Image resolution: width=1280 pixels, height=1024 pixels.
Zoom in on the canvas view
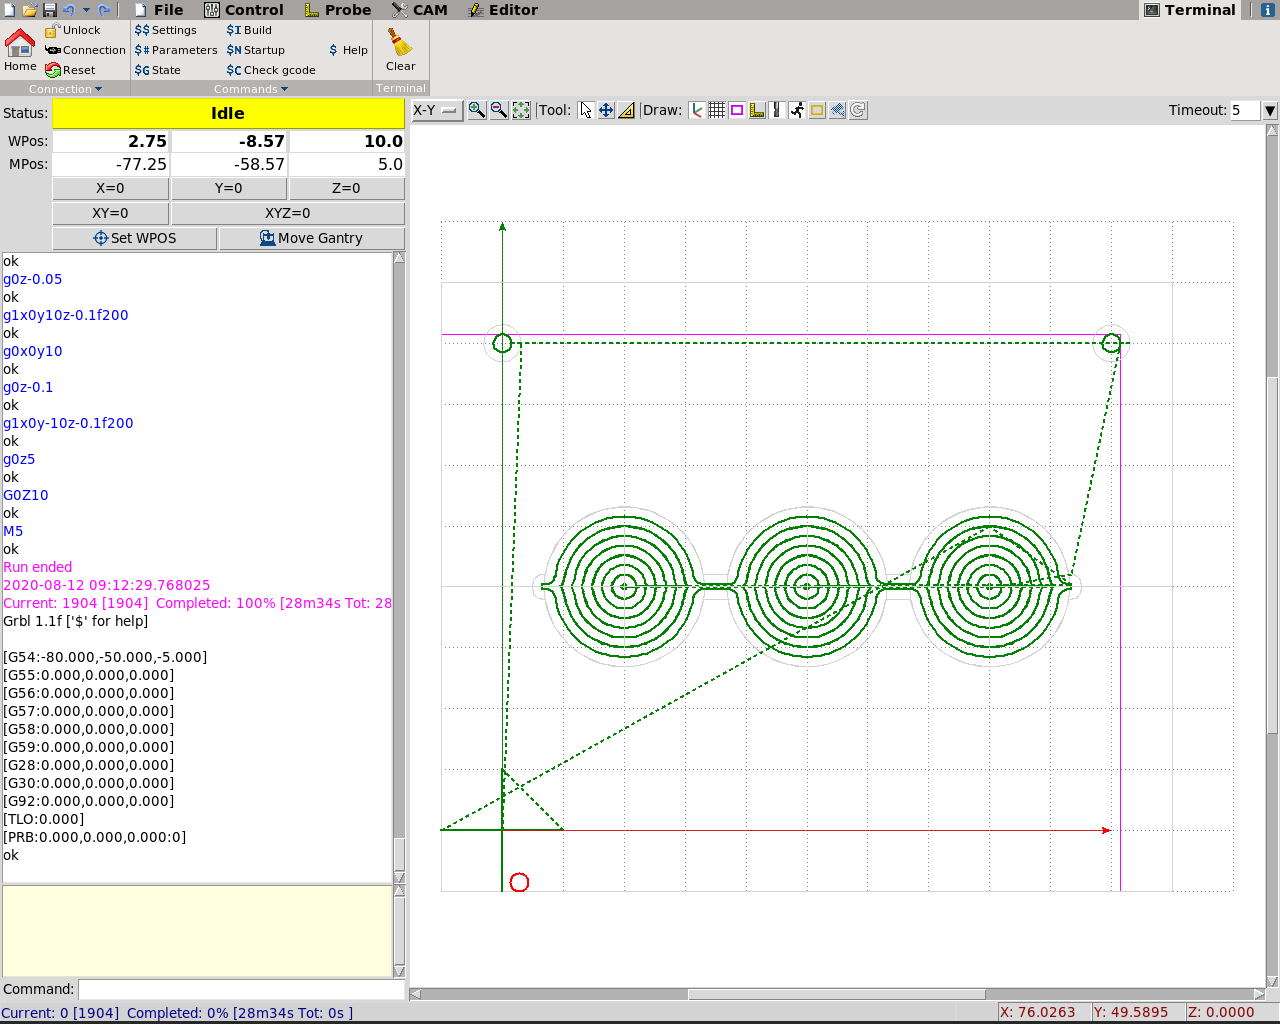(477, 110)
